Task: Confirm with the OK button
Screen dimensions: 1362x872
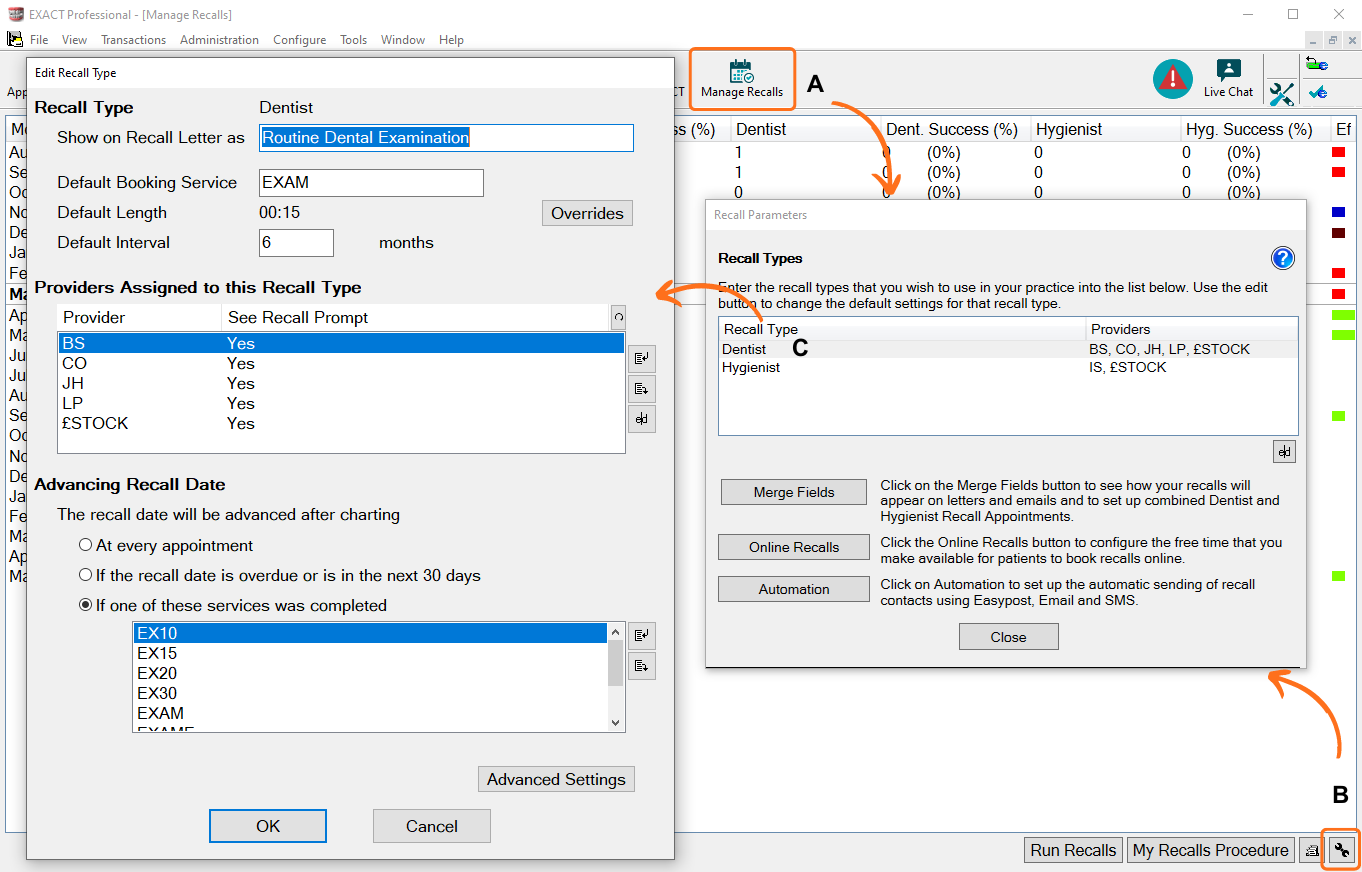Action: (x=268, y=826)
